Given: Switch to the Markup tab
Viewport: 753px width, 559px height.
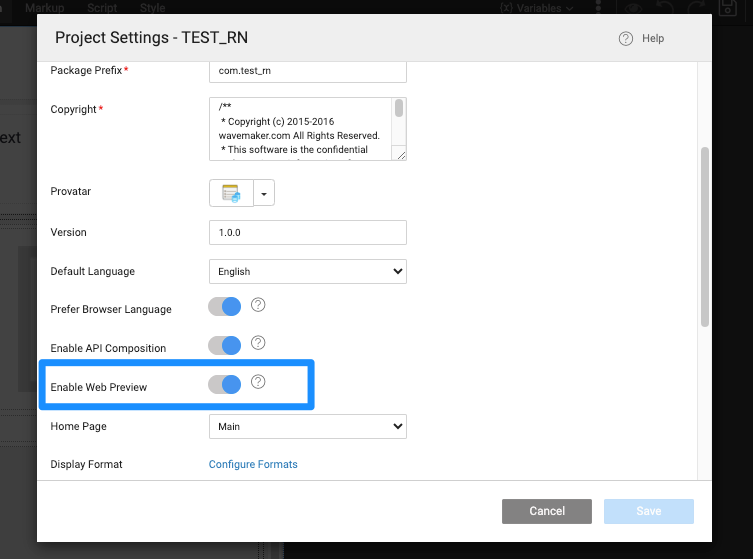Looking at the screenshot, I should pyautogui.click(x=44, y=7).
